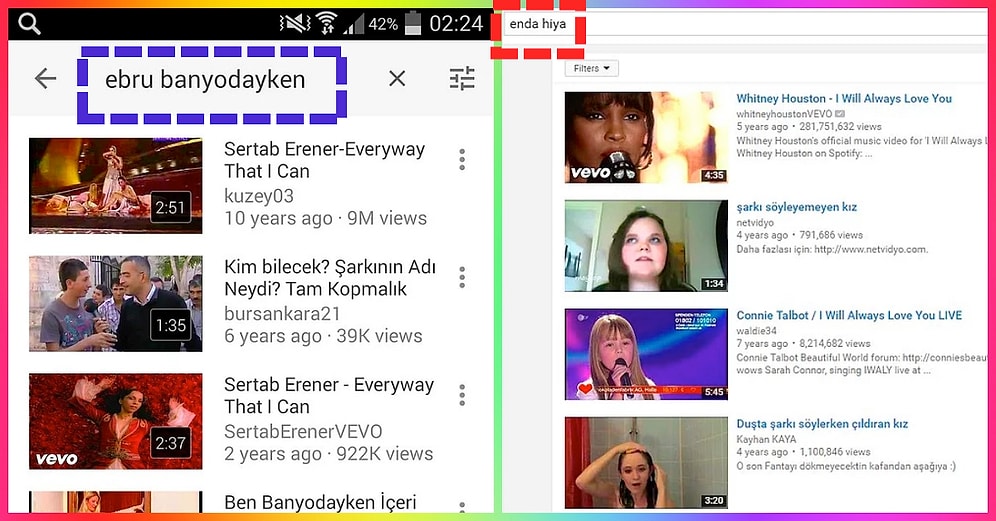Open 'Connie Talbot / I Will Always Love You LIVE'
This screenshot has width=996, height=521.
(849, 315)
